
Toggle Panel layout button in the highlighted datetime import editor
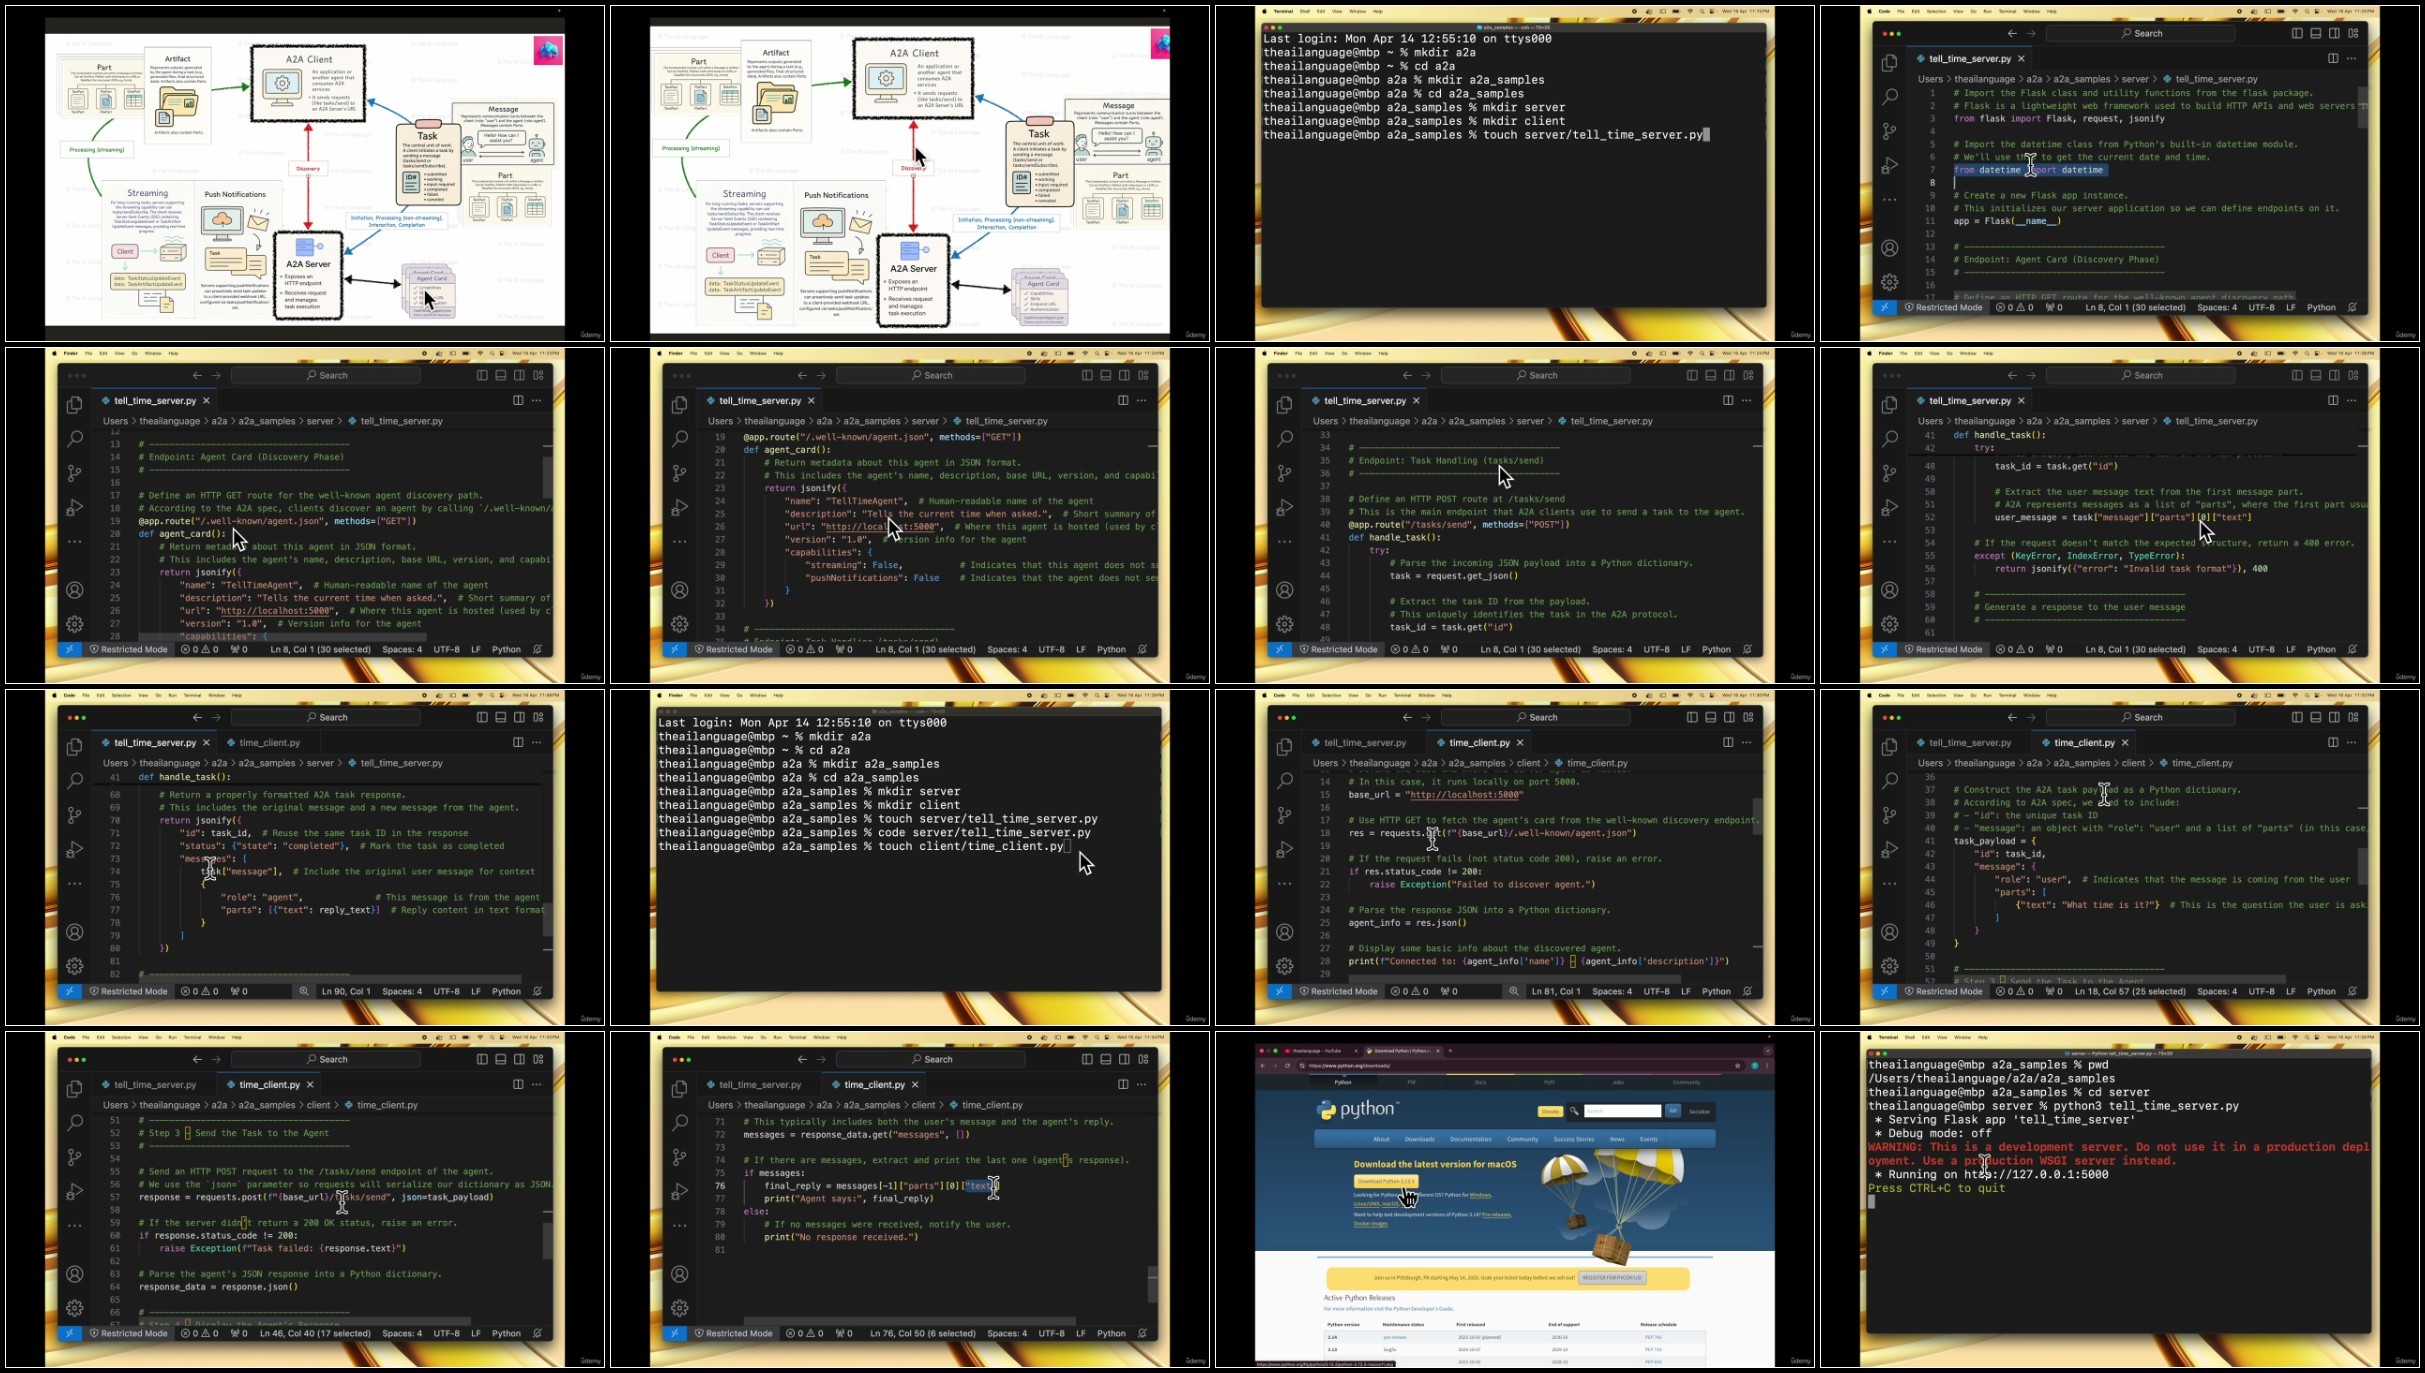(x=2316, y=33)
